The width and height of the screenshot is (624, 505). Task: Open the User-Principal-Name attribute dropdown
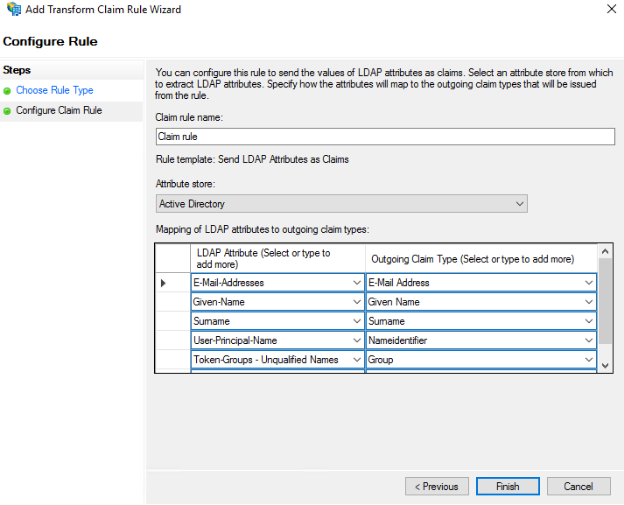coord(357,340)
